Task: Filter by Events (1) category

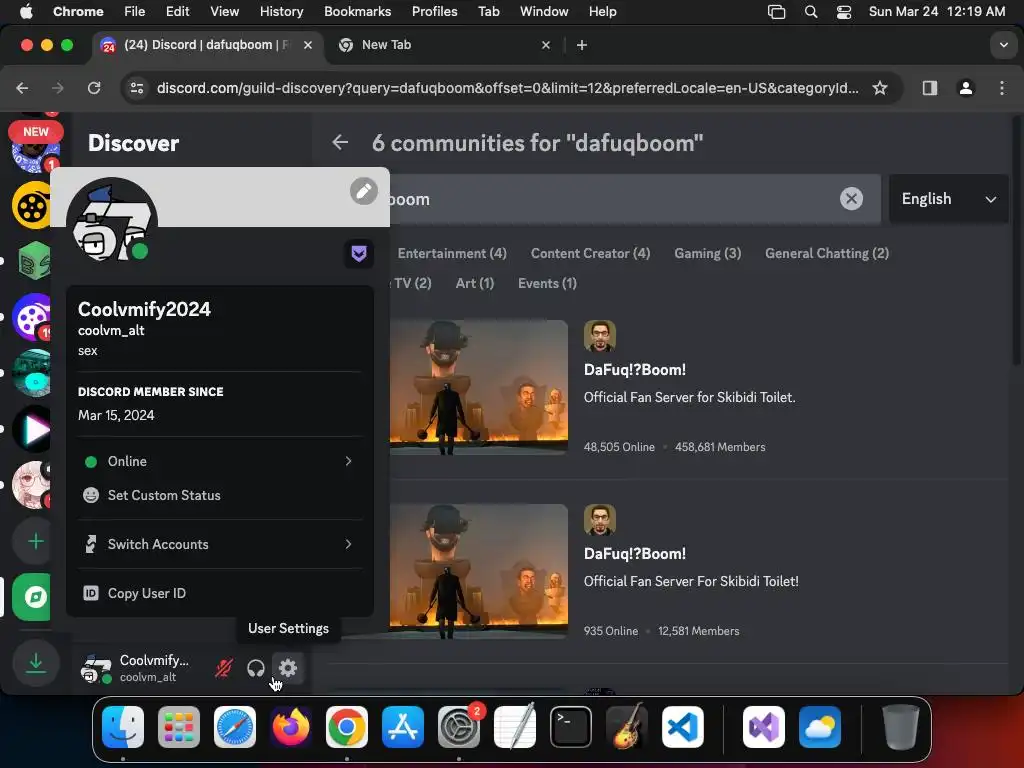Action: point(547,283)
